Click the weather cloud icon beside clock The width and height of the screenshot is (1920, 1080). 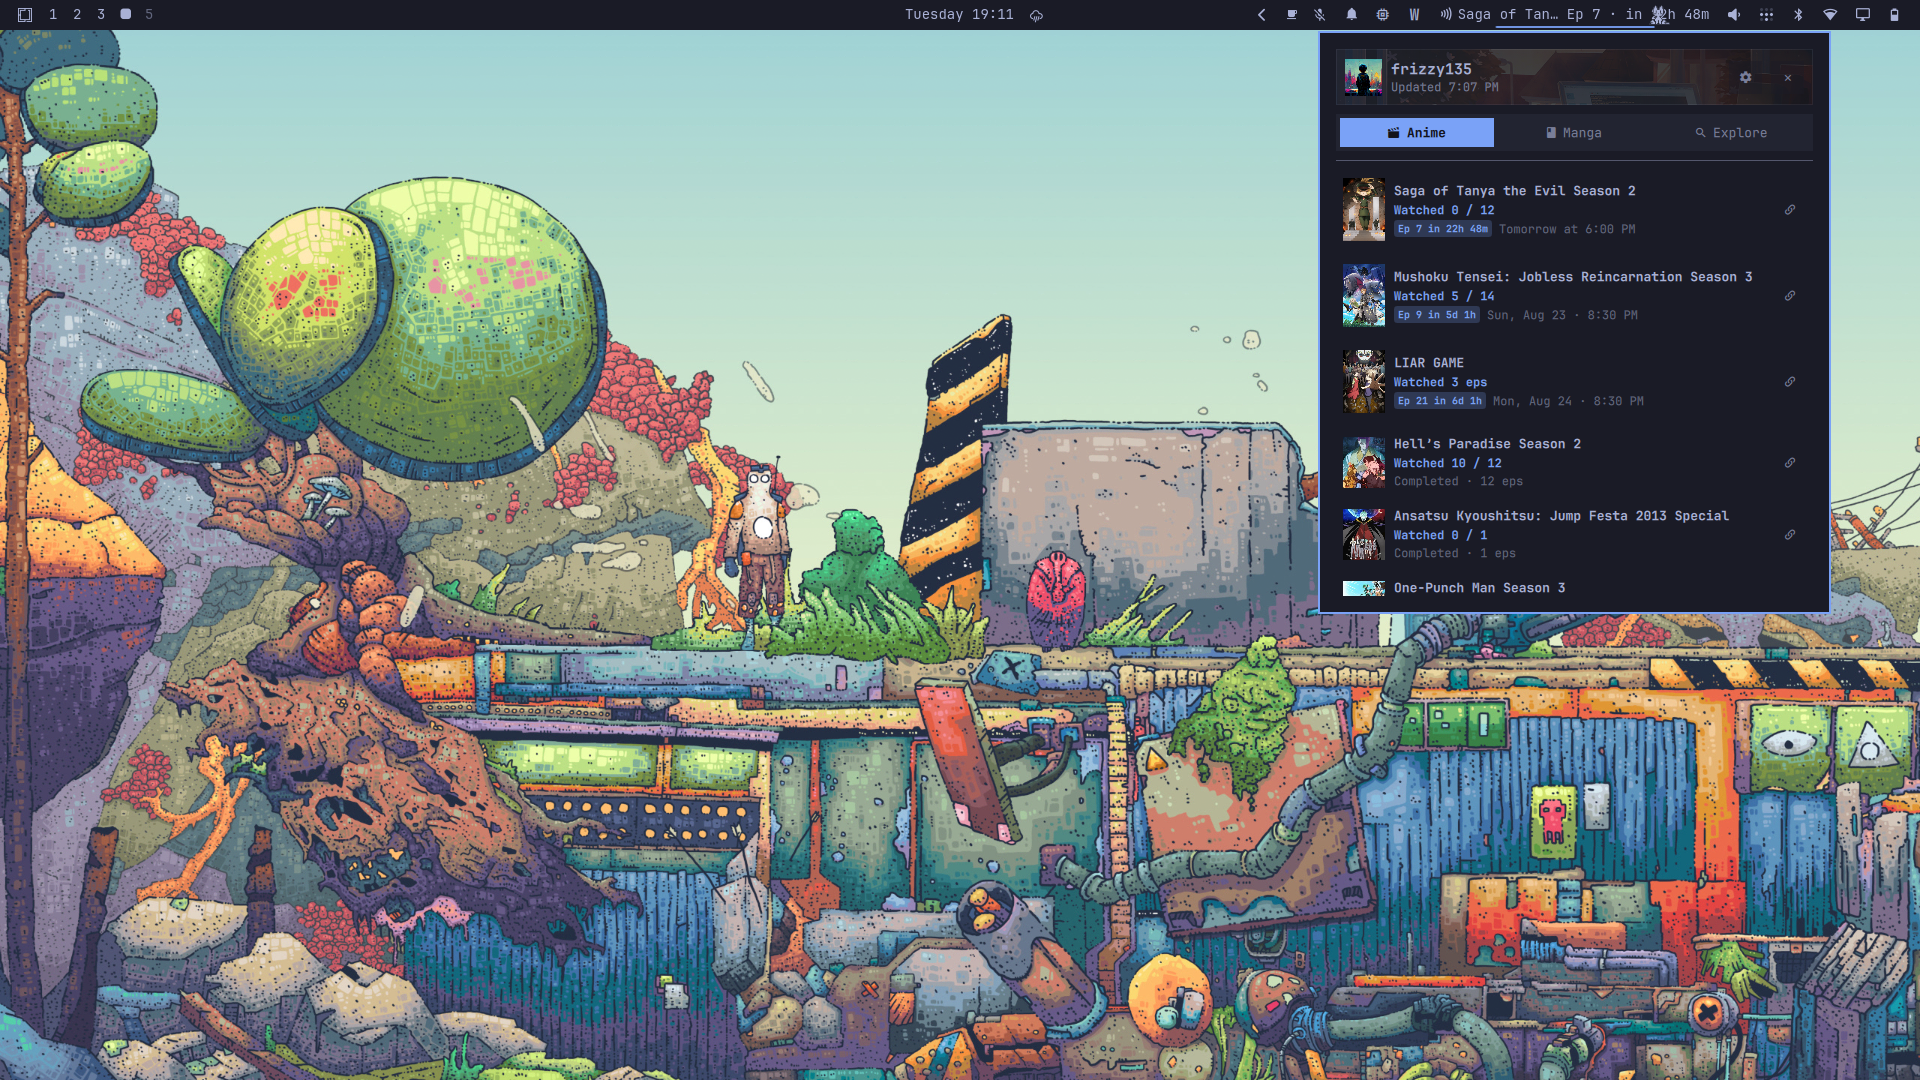pyautogui.click(x=1037, y=15)
